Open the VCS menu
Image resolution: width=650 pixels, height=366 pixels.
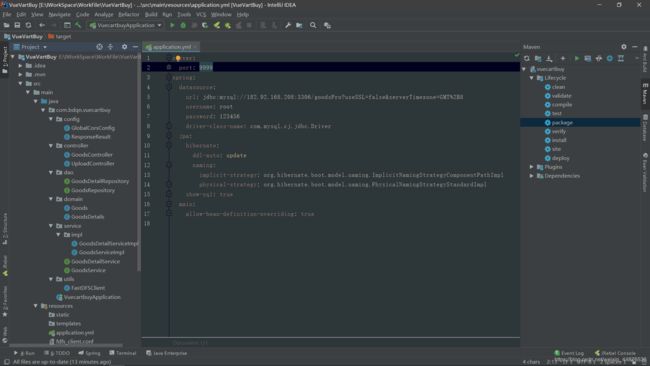pyautogui.click(x=201, y=15)
